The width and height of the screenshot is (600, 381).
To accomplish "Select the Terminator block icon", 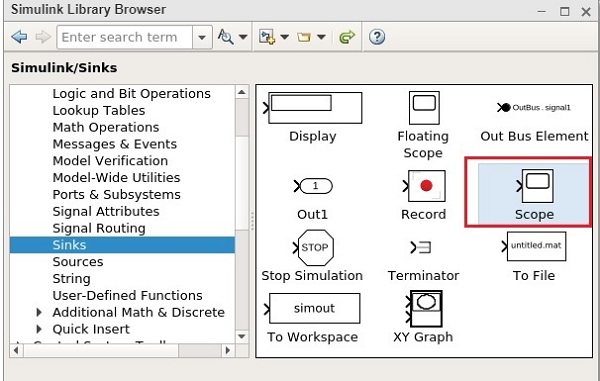I will 421,247.
